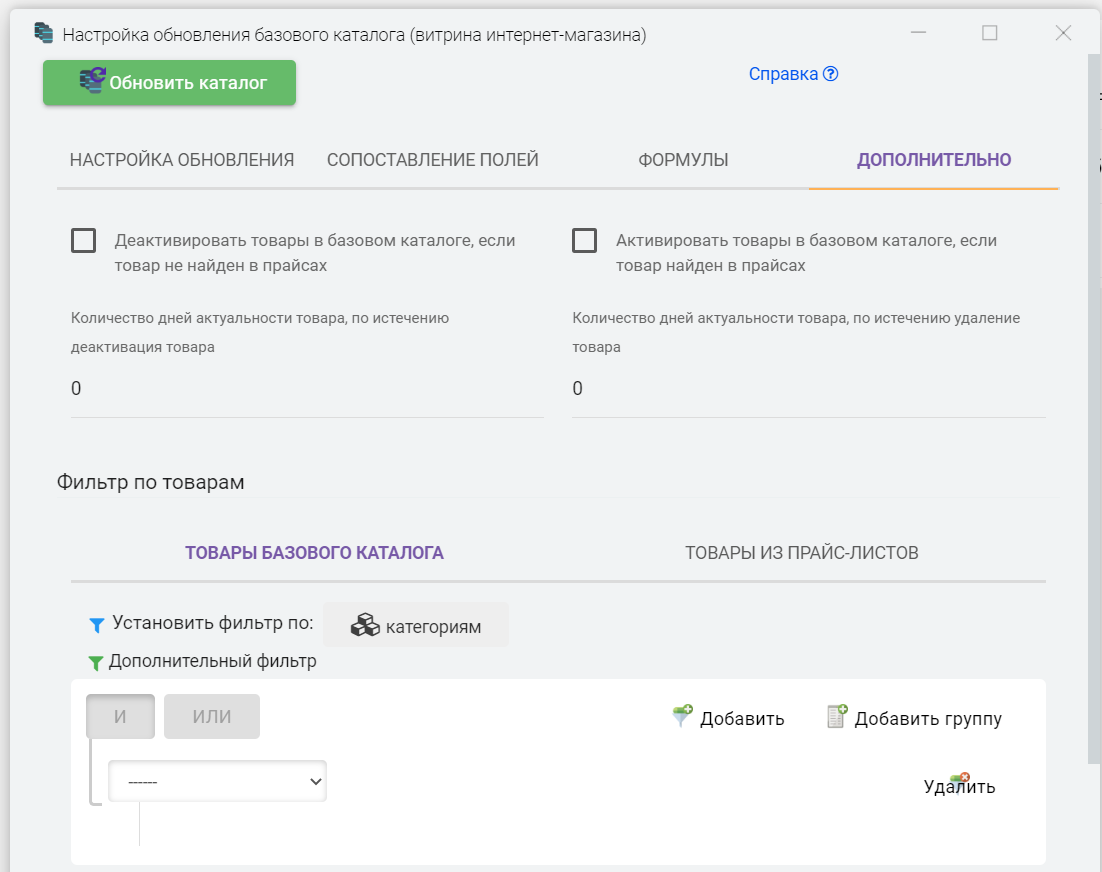Enable deactivating products not found in prices

84,241
